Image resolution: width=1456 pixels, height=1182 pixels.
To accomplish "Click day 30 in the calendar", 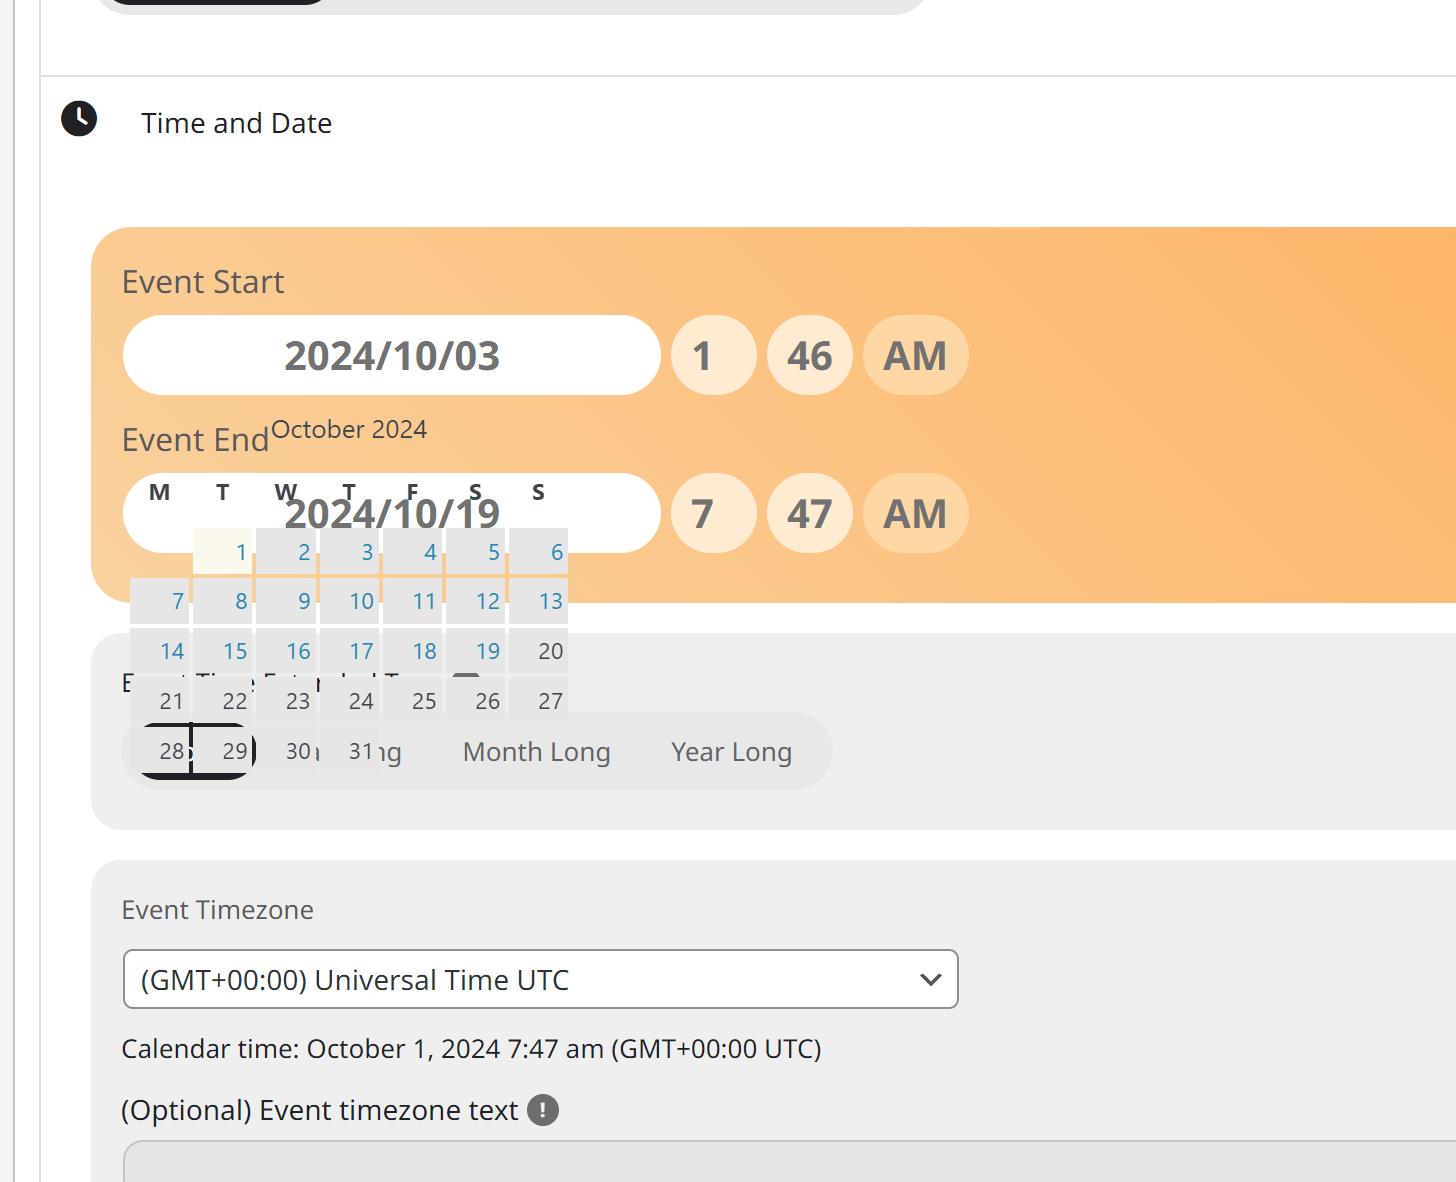I will click(x=286, y=751).
